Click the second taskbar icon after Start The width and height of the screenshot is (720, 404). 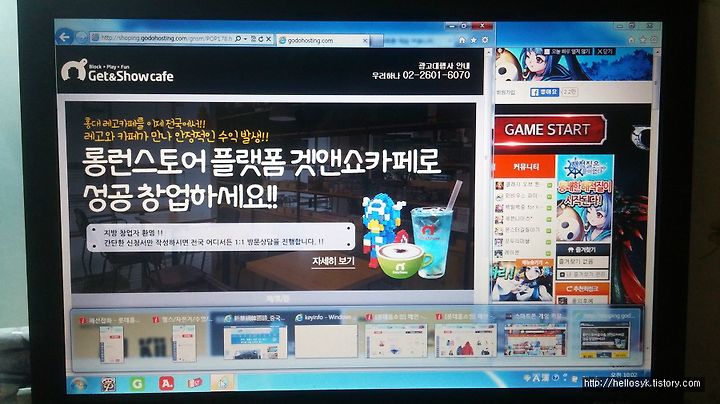pos(108,384)
